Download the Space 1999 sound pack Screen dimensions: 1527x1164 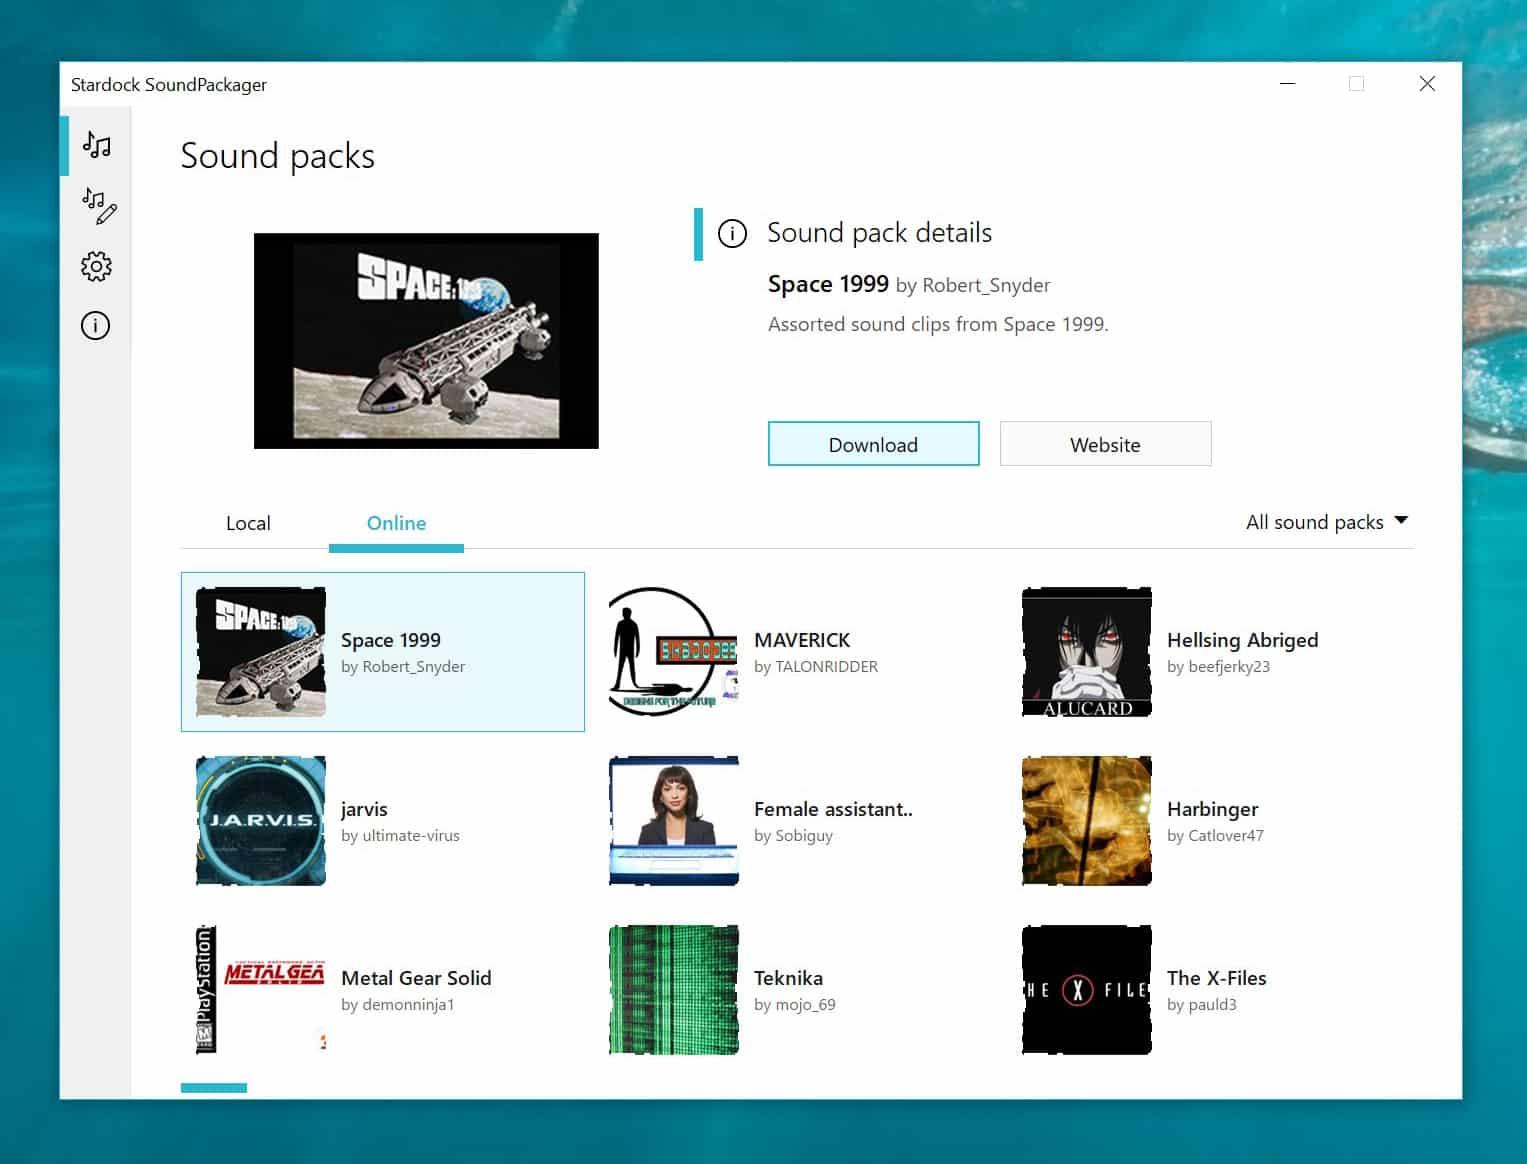click(873, 444)
